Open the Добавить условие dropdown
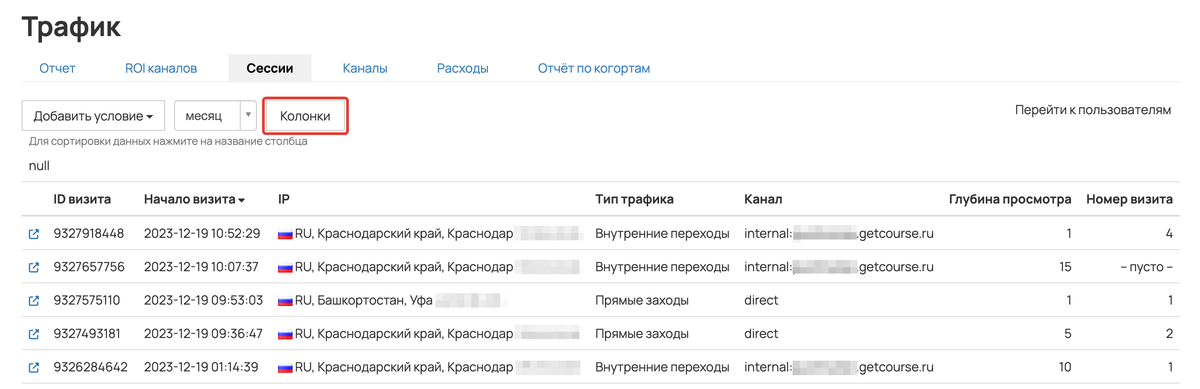 (93, 116)
